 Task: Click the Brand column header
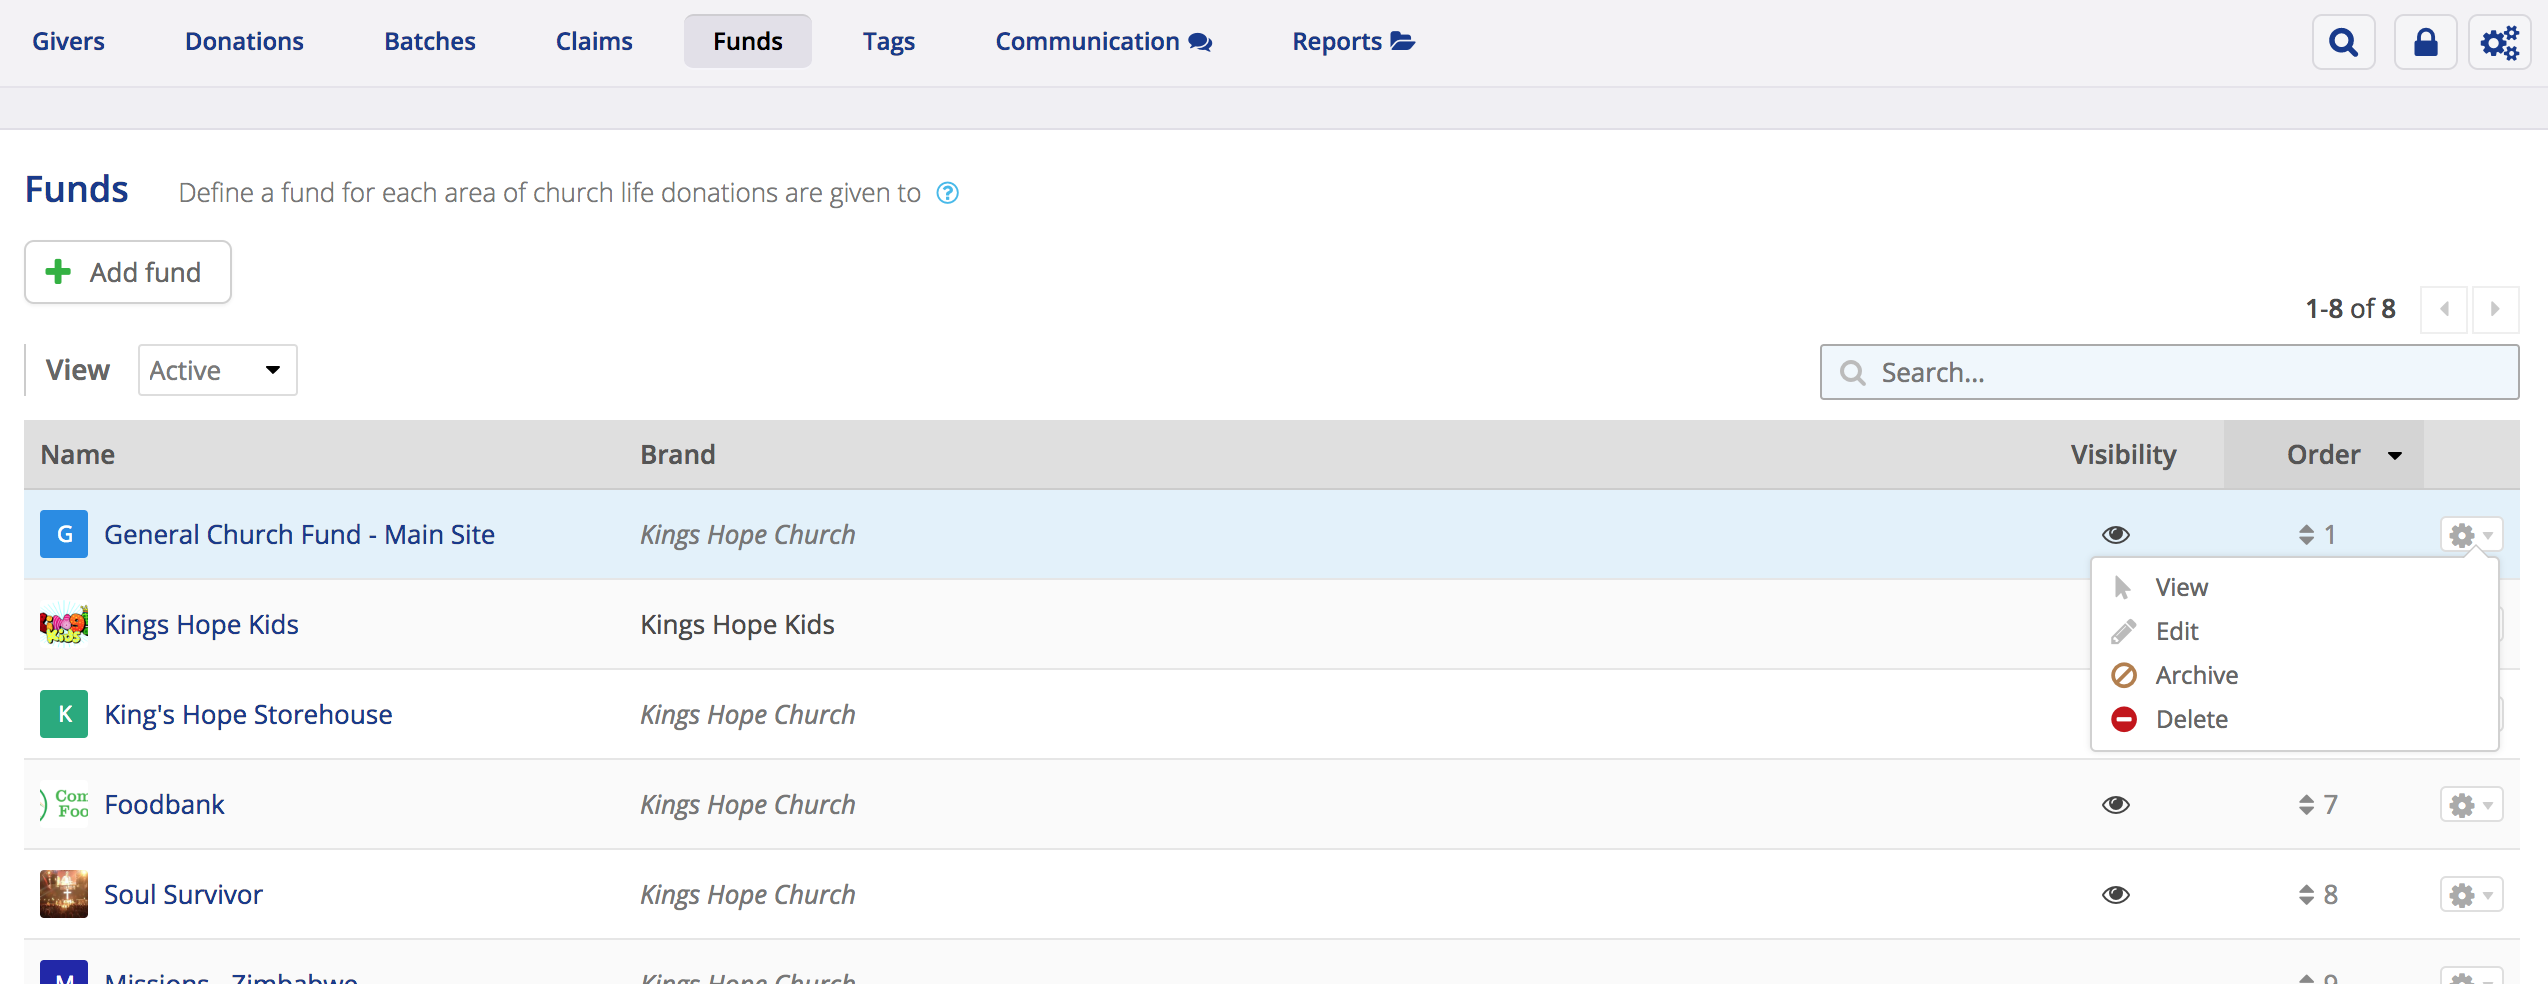[x=678, y=455]
